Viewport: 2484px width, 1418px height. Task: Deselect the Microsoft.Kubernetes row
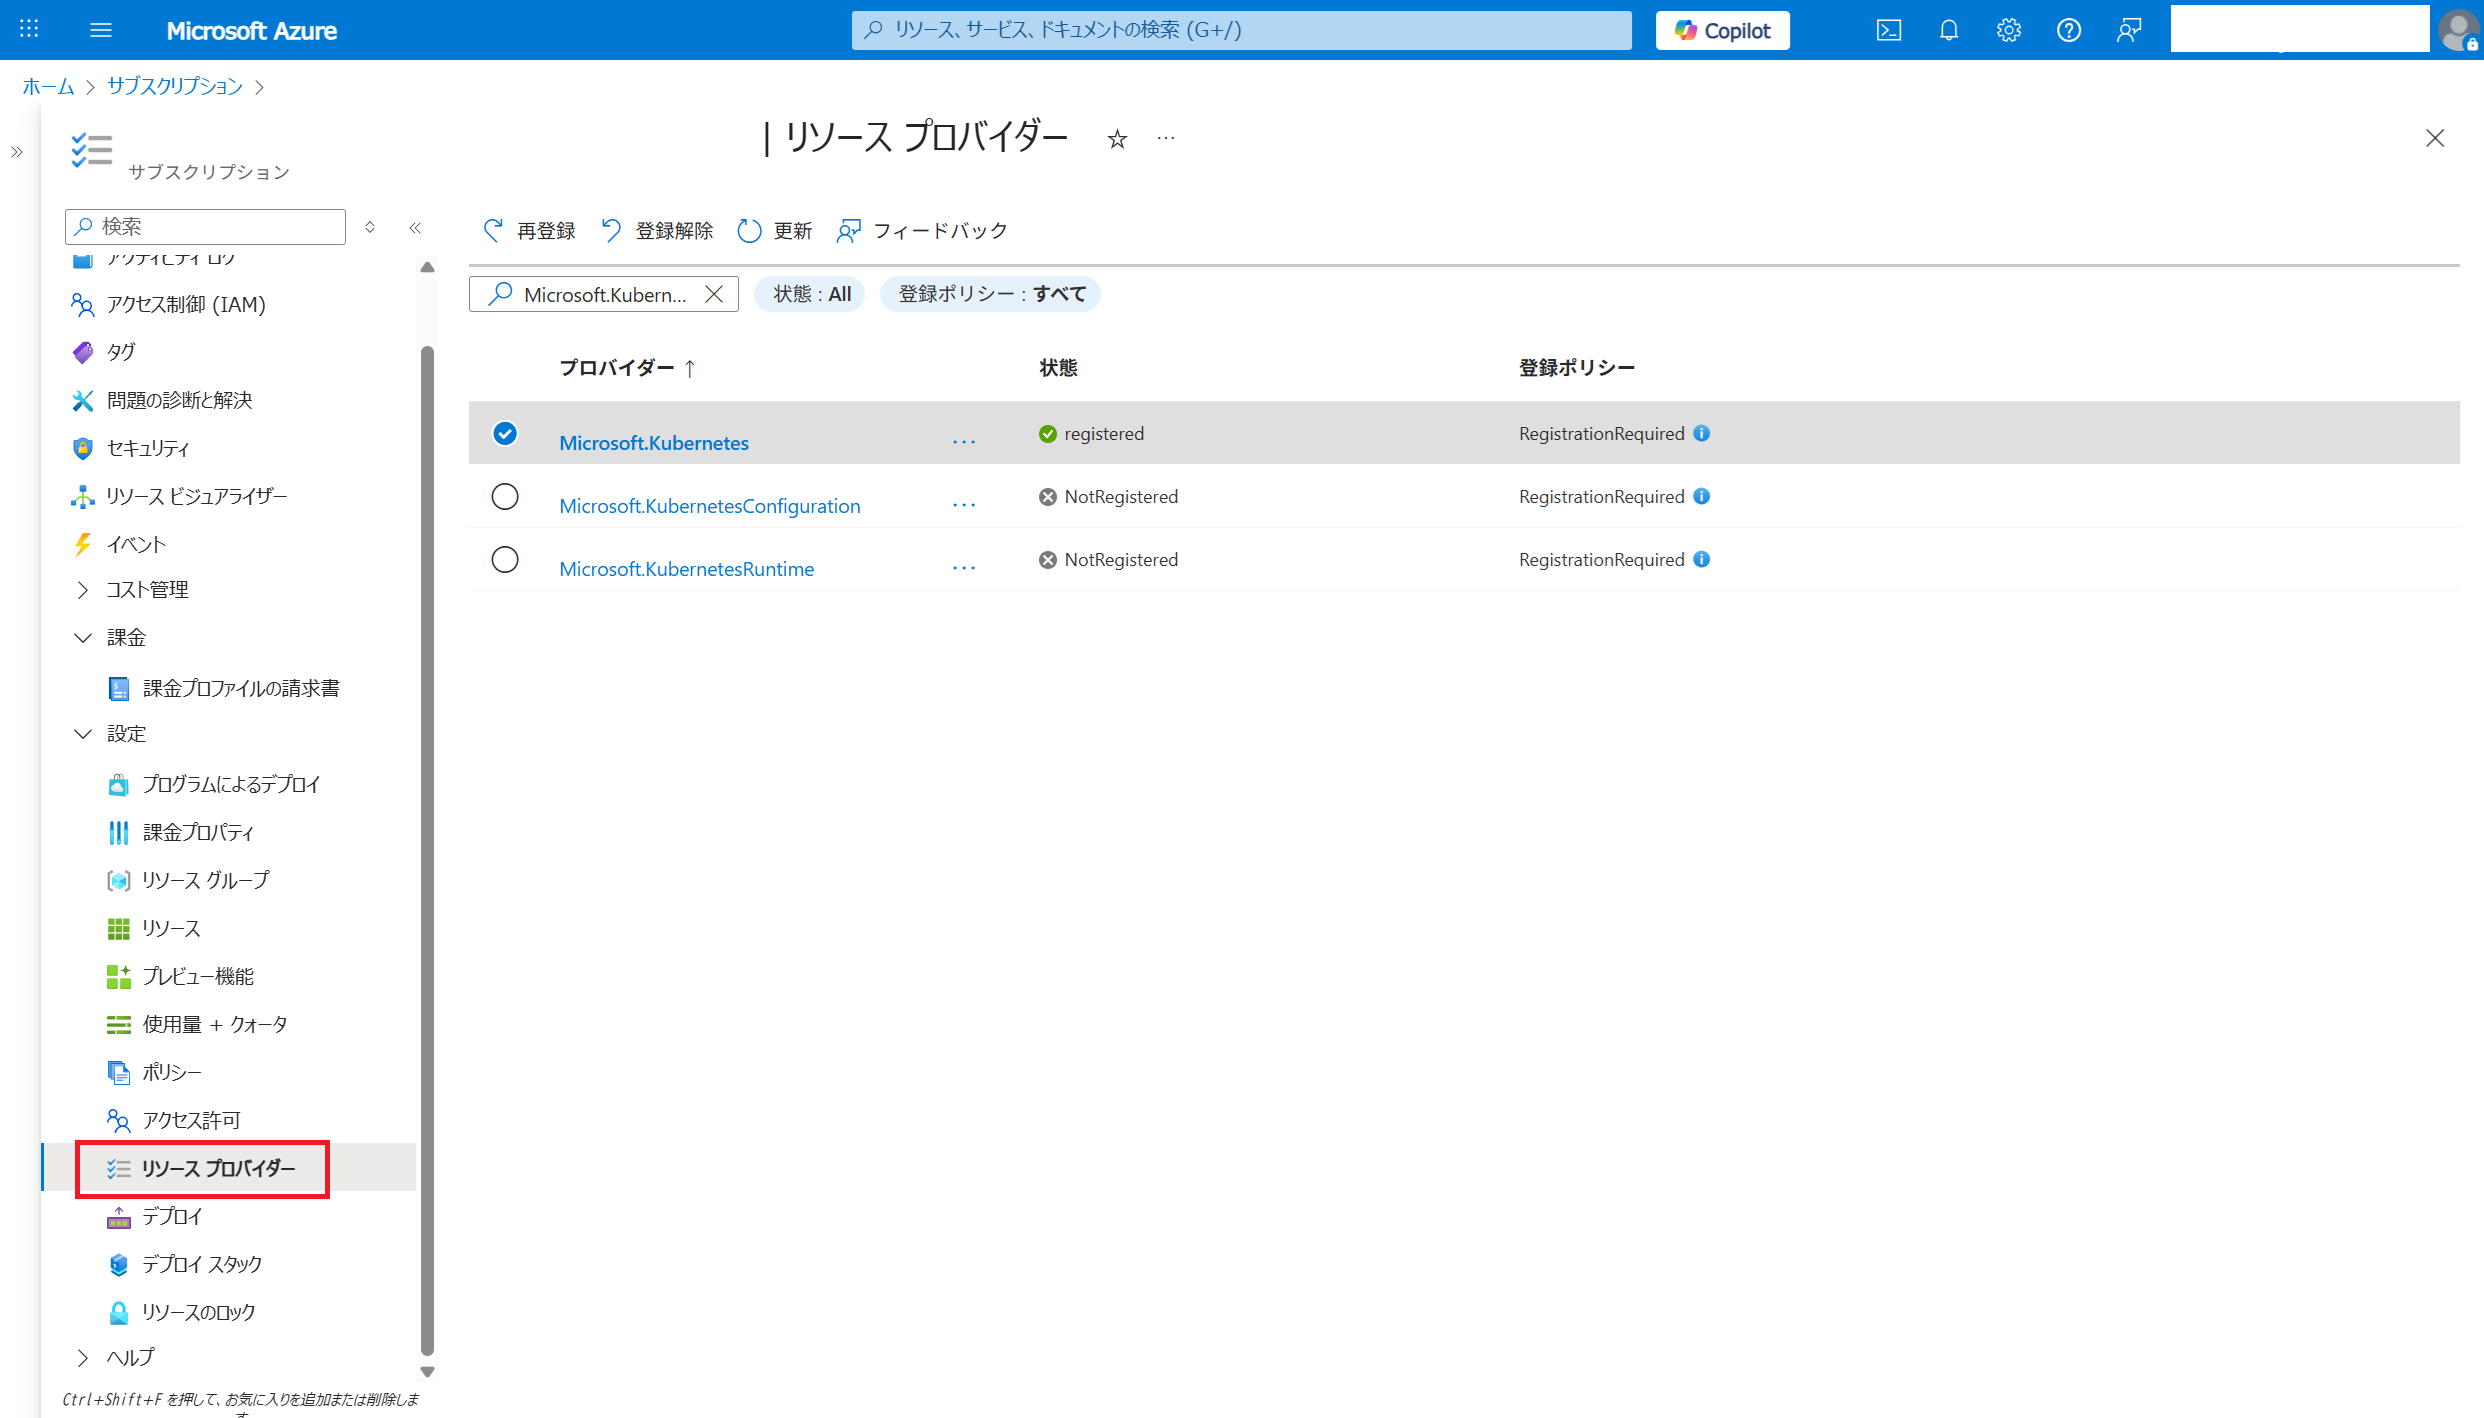pos(505,433)
